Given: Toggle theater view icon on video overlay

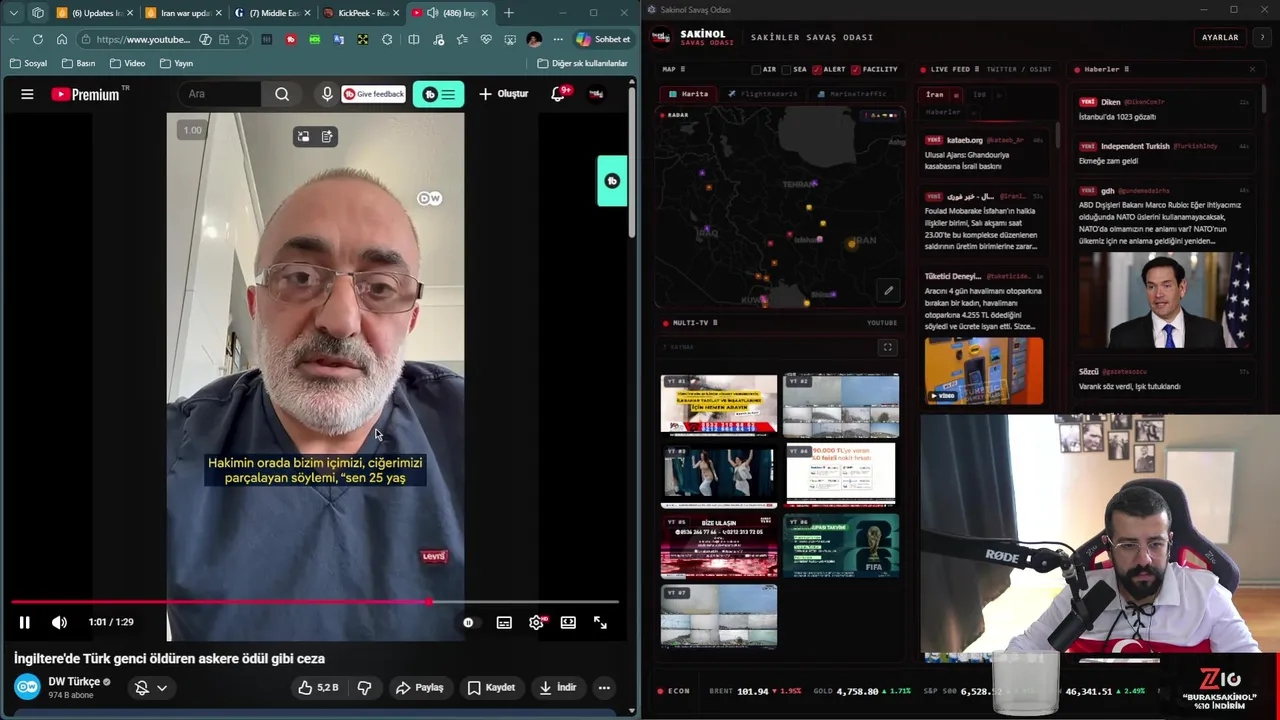Looking at the screenshot, I should coord(303,136).
